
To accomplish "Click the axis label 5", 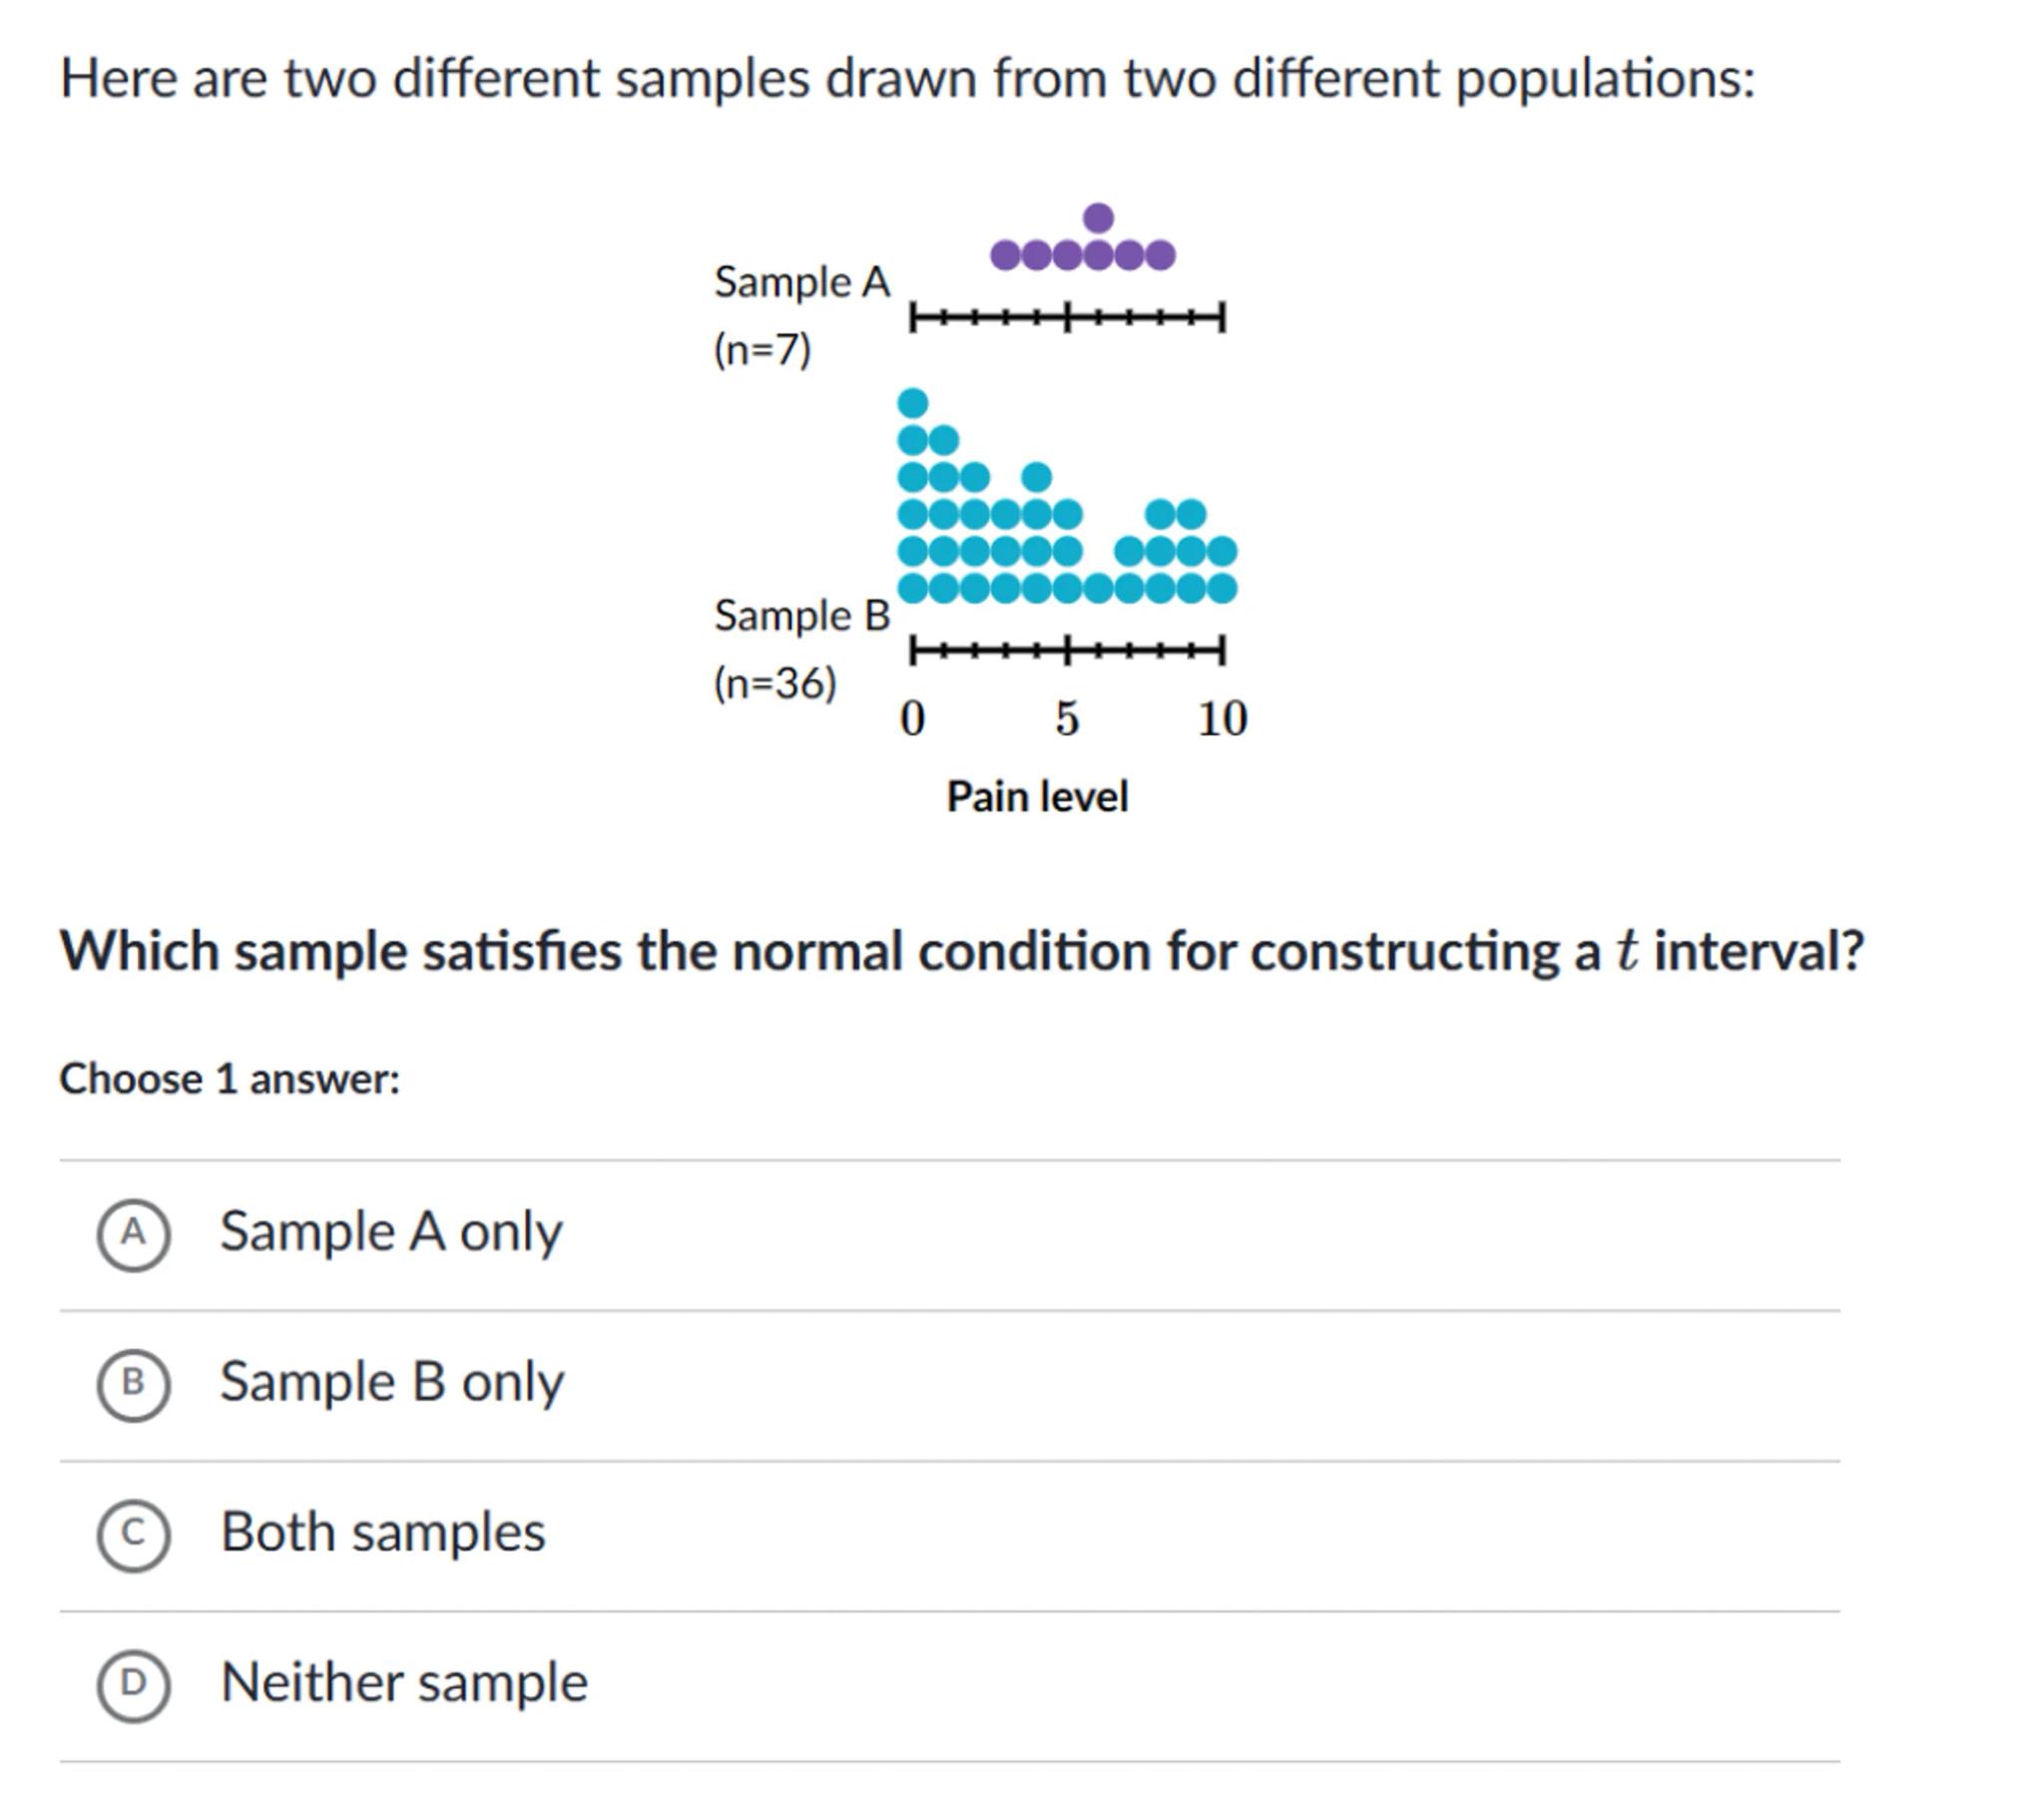I will click(x=1067, y=719).
